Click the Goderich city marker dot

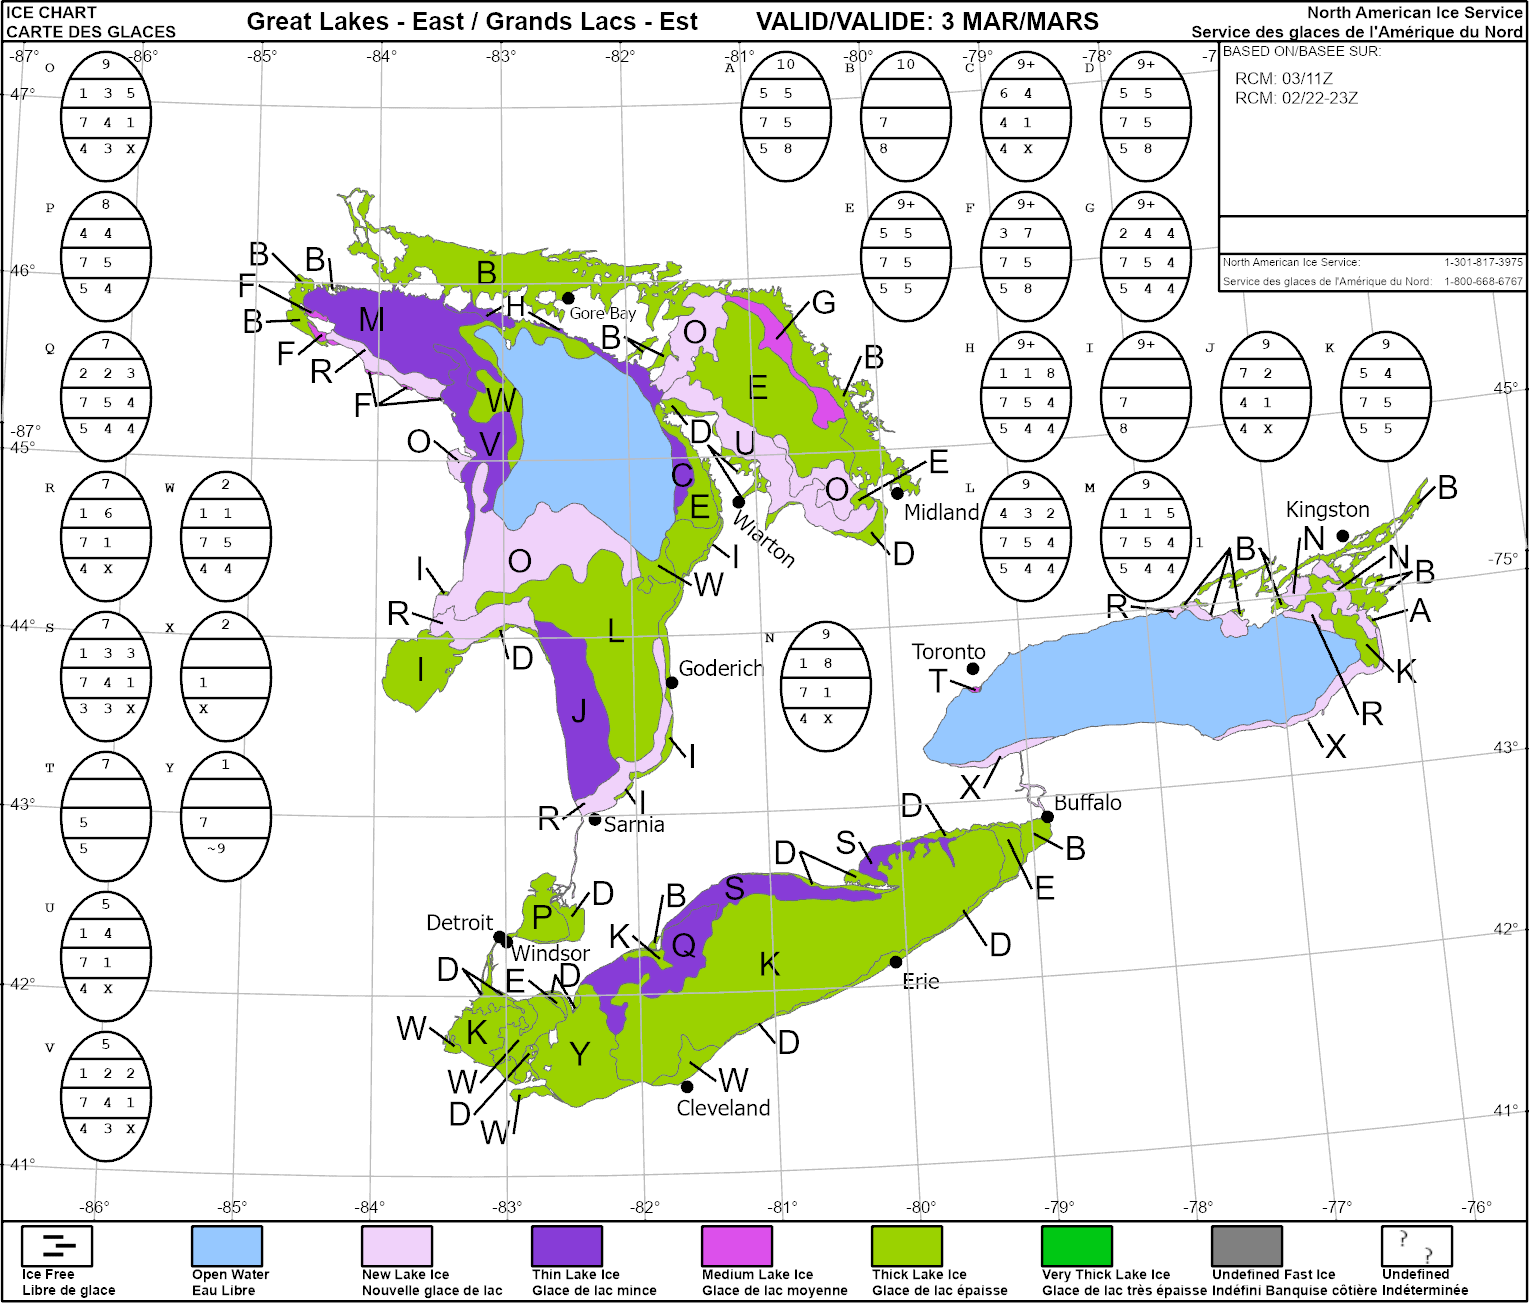point(672,683)
